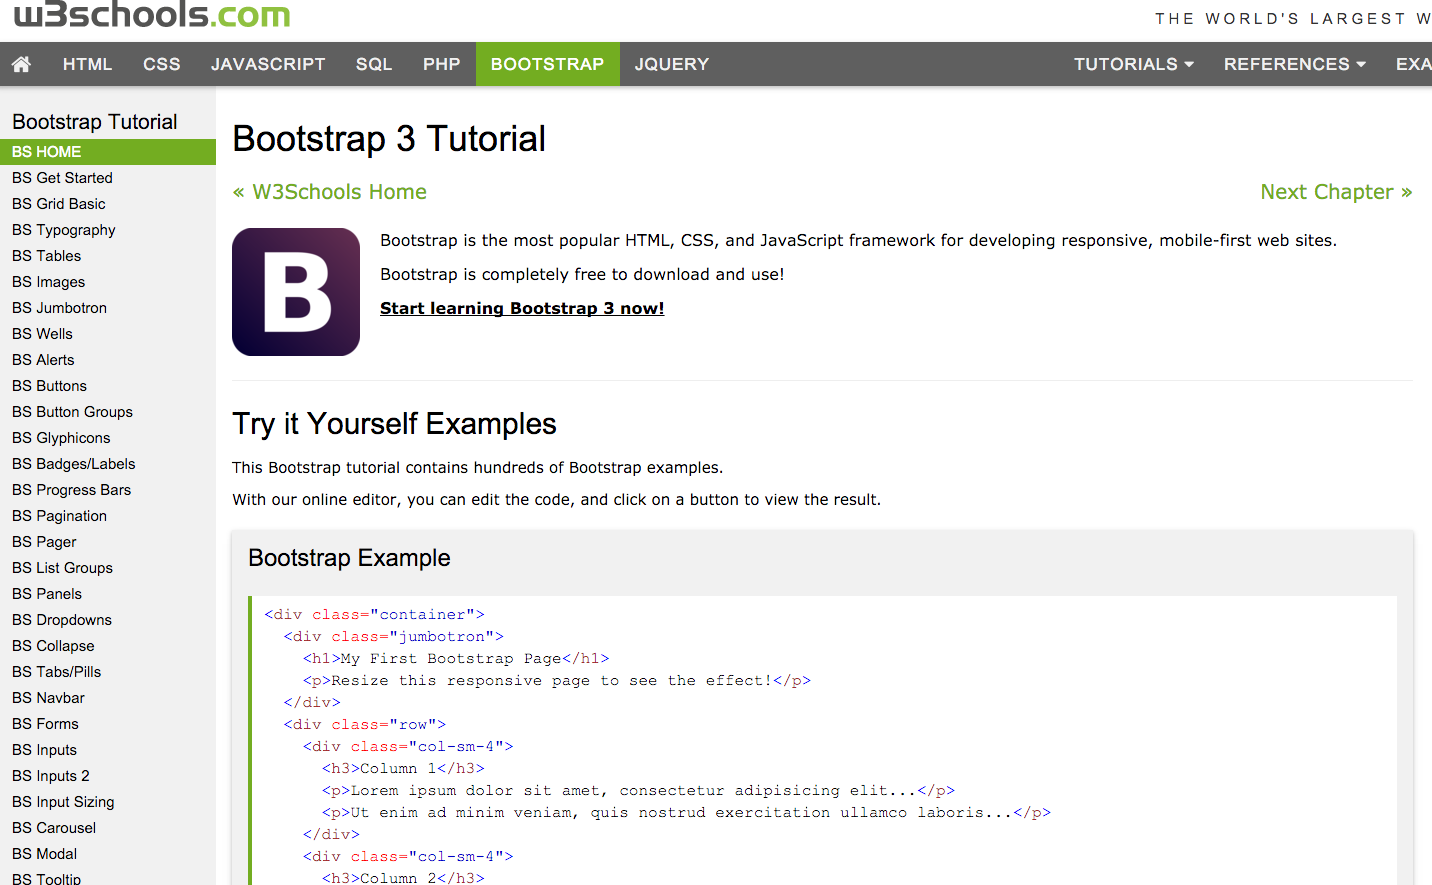Select the PHP tab

[442, 64]
